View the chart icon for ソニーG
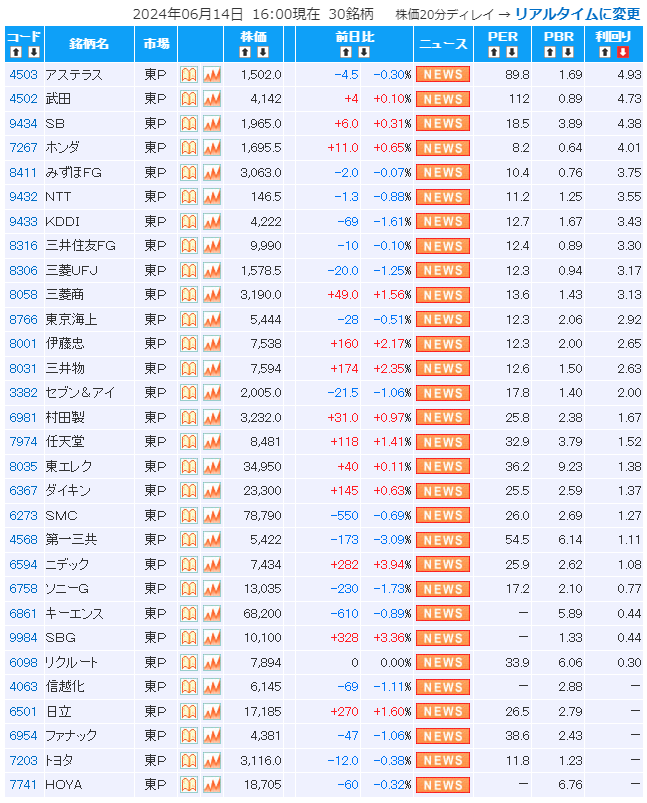 click(x=211, y=589)
